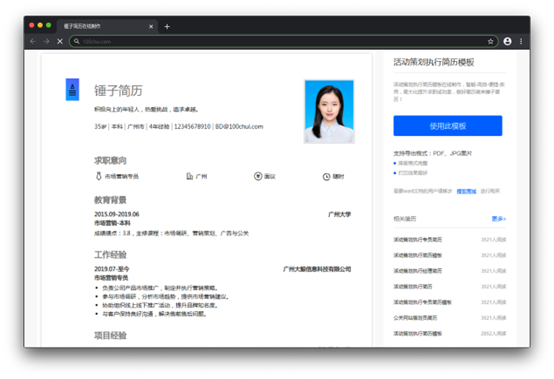Click the job position icon under 求职意向
554x379 pixels.
click(x=99, y=176)
